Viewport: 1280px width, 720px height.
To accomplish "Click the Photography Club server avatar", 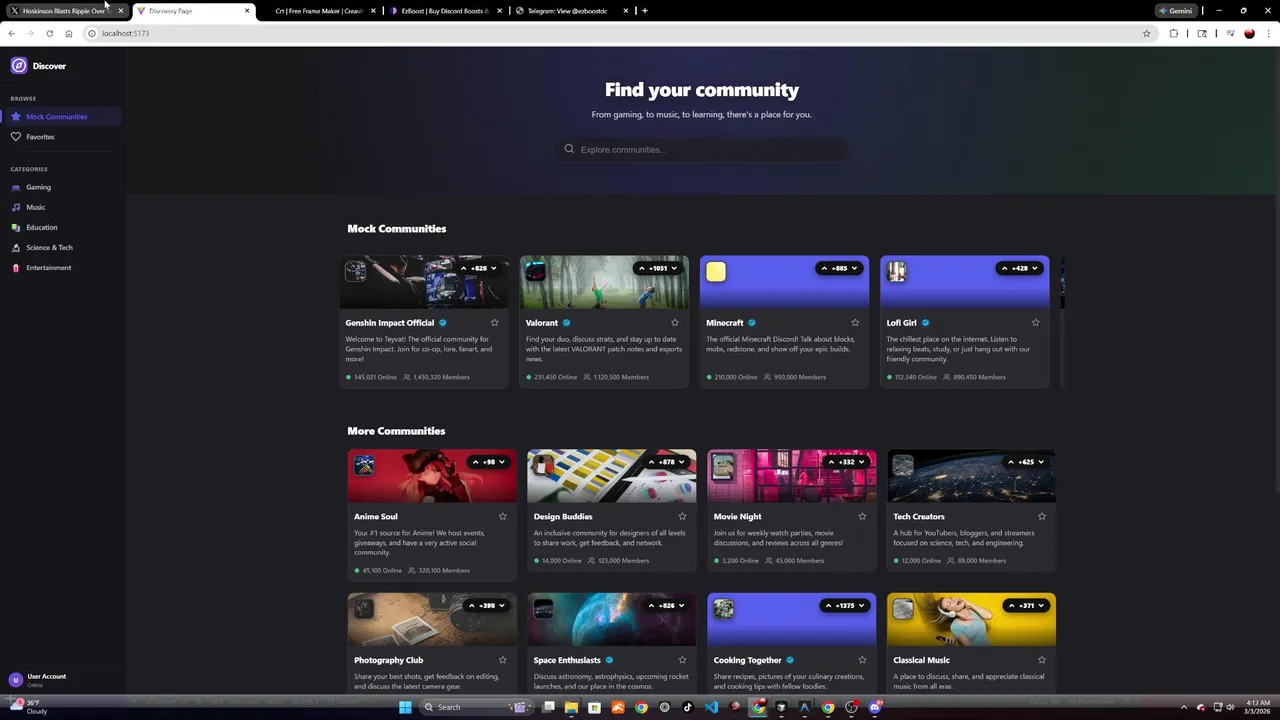I will (364, 609).
